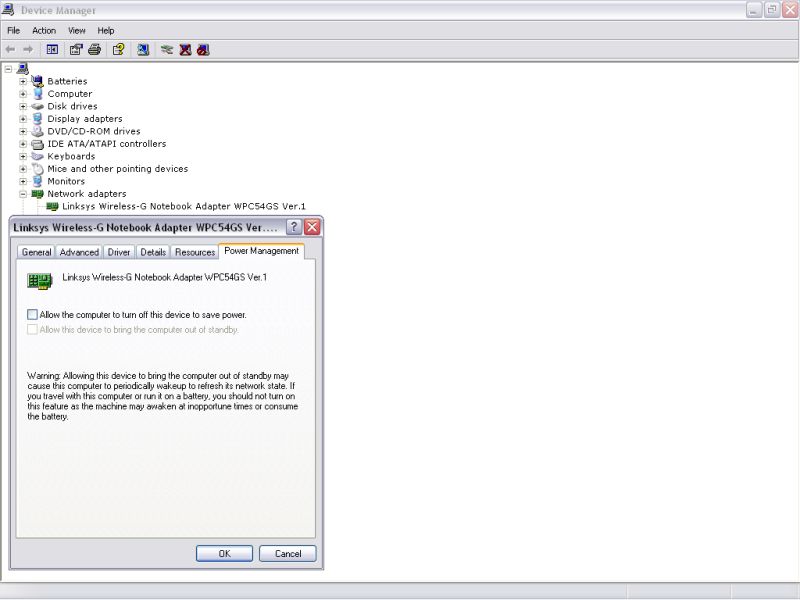Open the Action menu

44,31
